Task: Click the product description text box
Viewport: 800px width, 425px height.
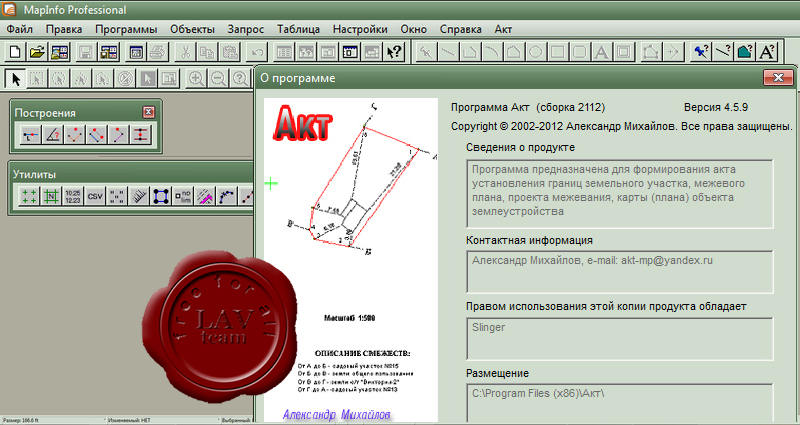Action: pyautogui.click(x=620, y=194)
